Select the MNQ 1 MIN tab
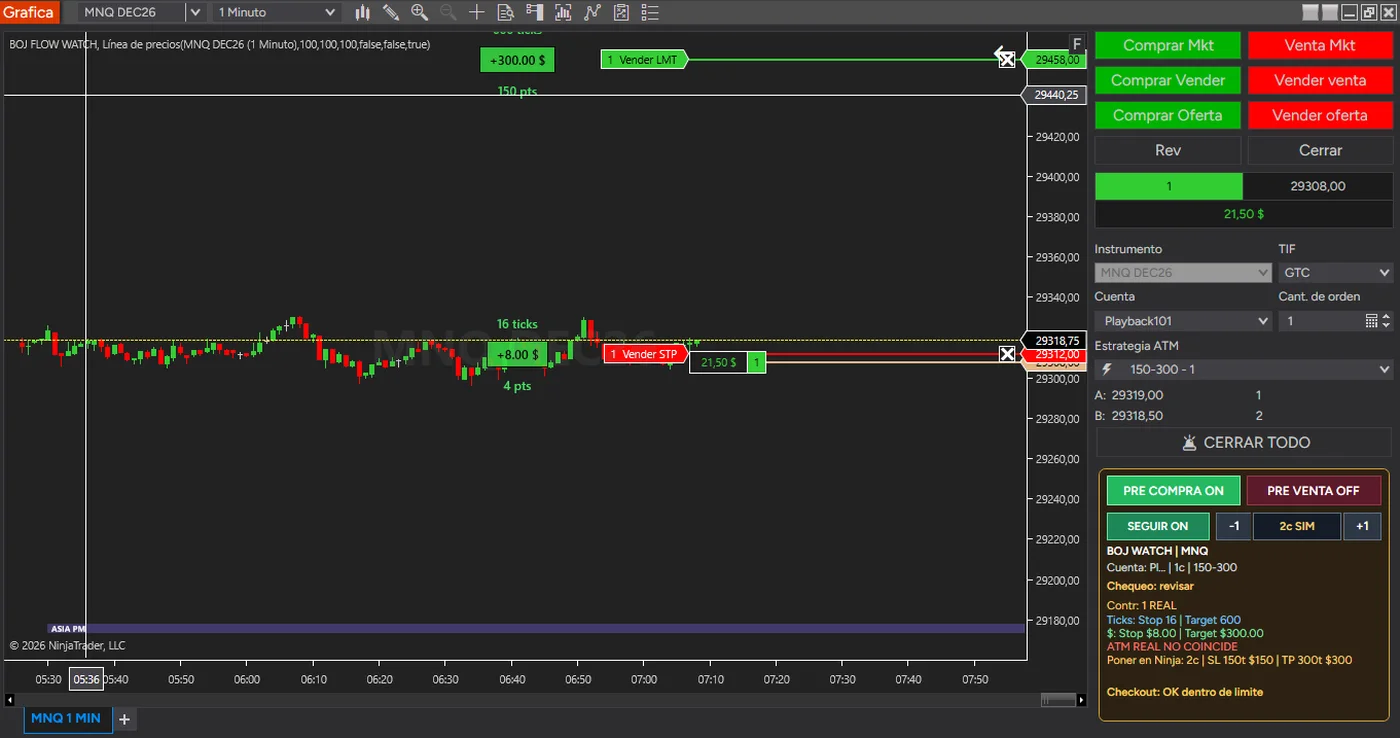 66,718
